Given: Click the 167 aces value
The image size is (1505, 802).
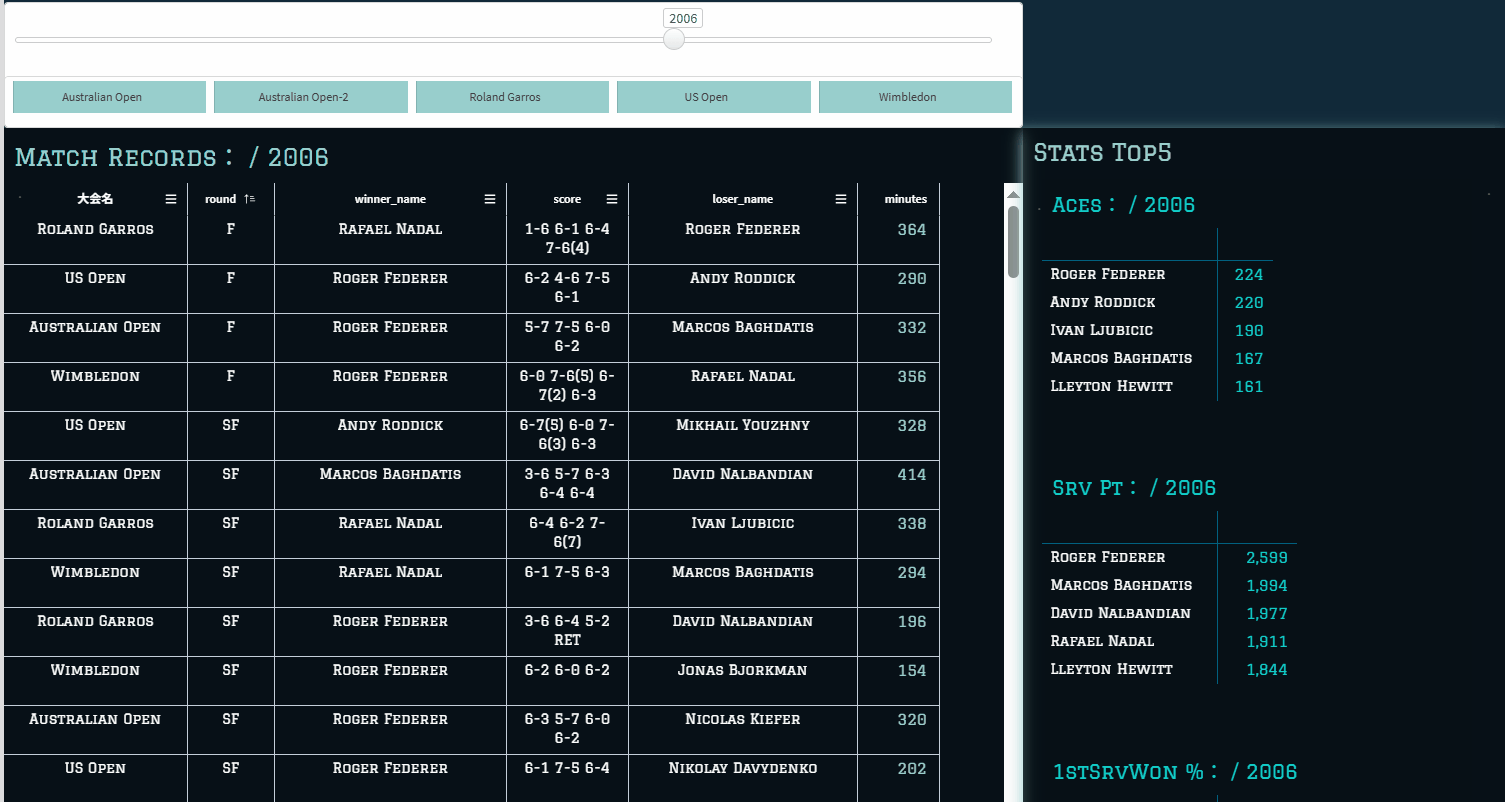Looking at the screenshot, I should click(1249, 359).
